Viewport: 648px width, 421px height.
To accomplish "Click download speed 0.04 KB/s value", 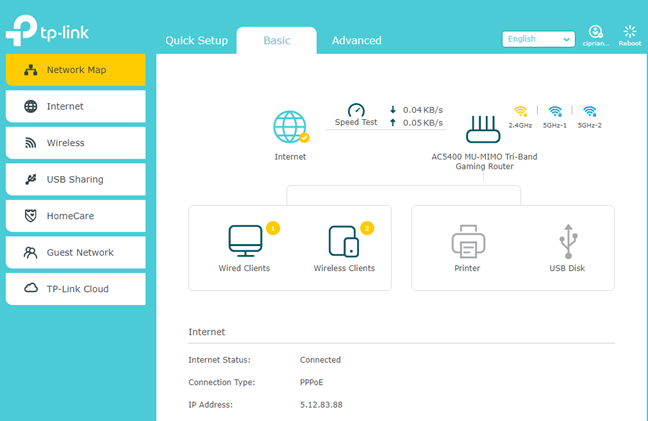I will pyautogui.click(x=423, y=110).
